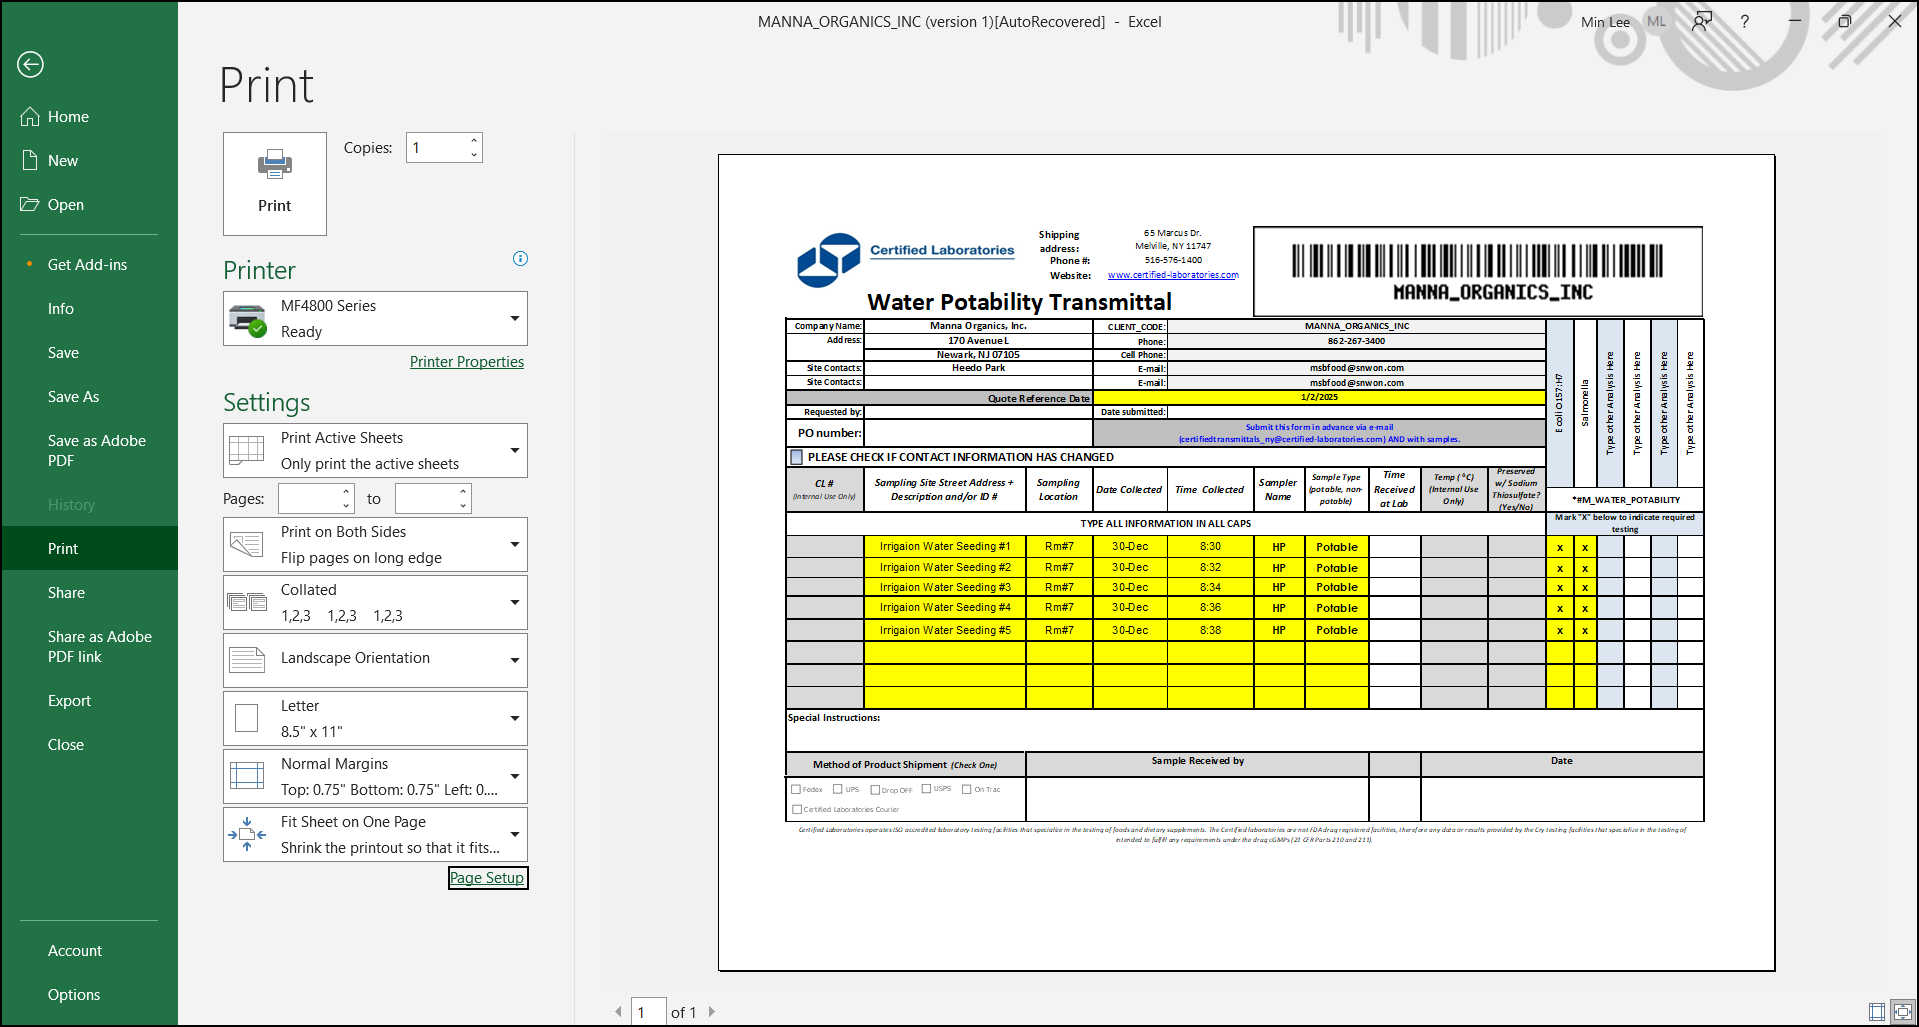Open Printer Properties link
This screenshot has height=1027, width=1919.
tap(467, 362)
